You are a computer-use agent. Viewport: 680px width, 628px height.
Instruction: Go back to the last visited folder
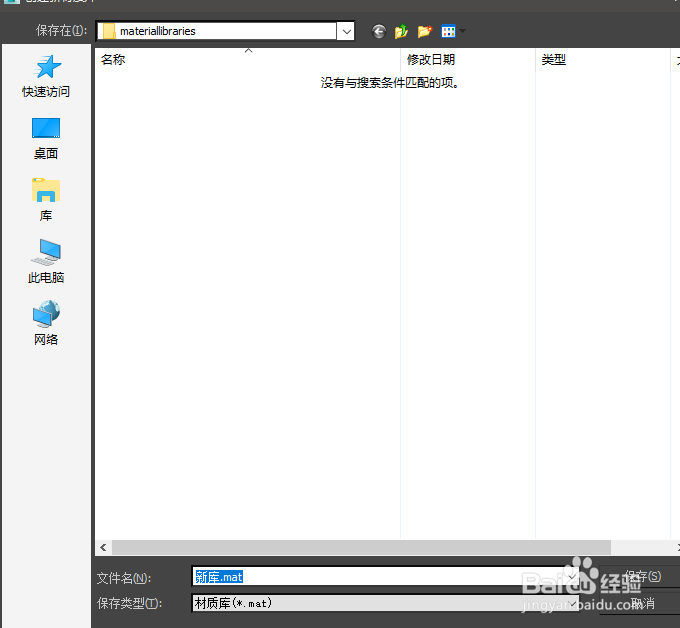(379, 31)
